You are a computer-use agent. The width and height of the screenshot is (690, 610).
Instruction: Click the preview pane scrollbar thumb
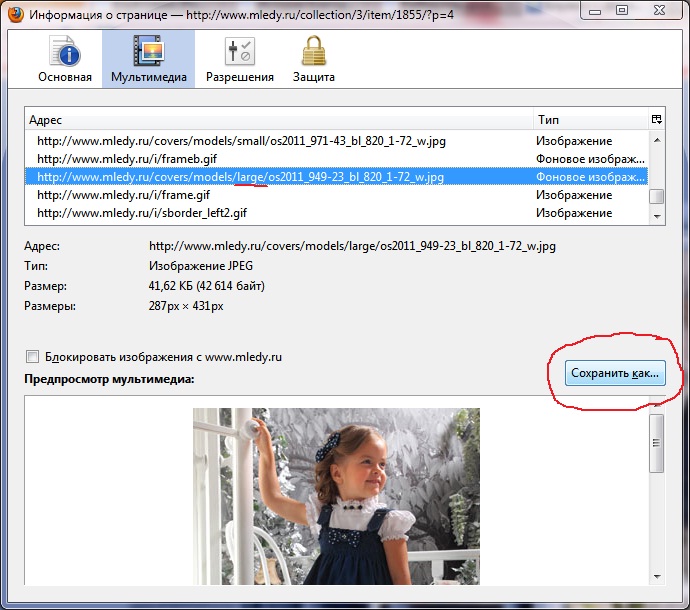[657, 443]
